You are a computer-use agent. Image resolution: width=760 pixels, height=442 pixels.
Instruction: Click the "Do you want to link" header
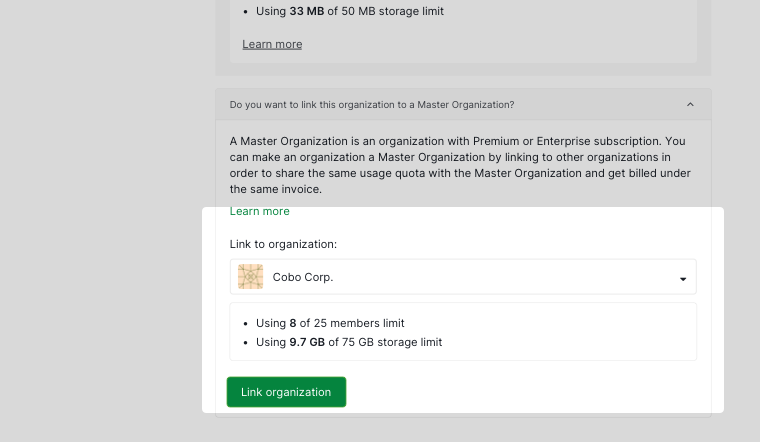pos(372,104)
